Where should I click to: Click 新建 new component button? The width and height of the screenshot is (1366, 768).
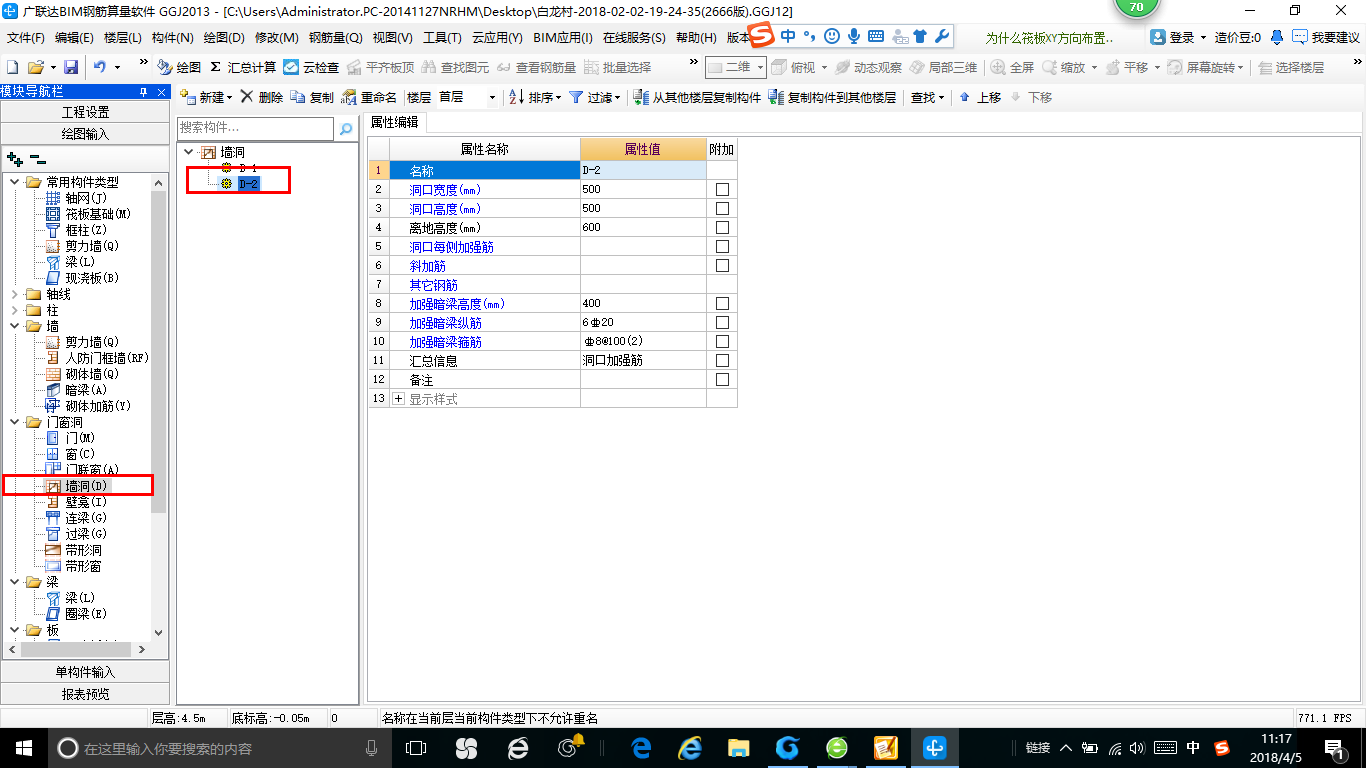pyautogui.click(x=205, y=97)
